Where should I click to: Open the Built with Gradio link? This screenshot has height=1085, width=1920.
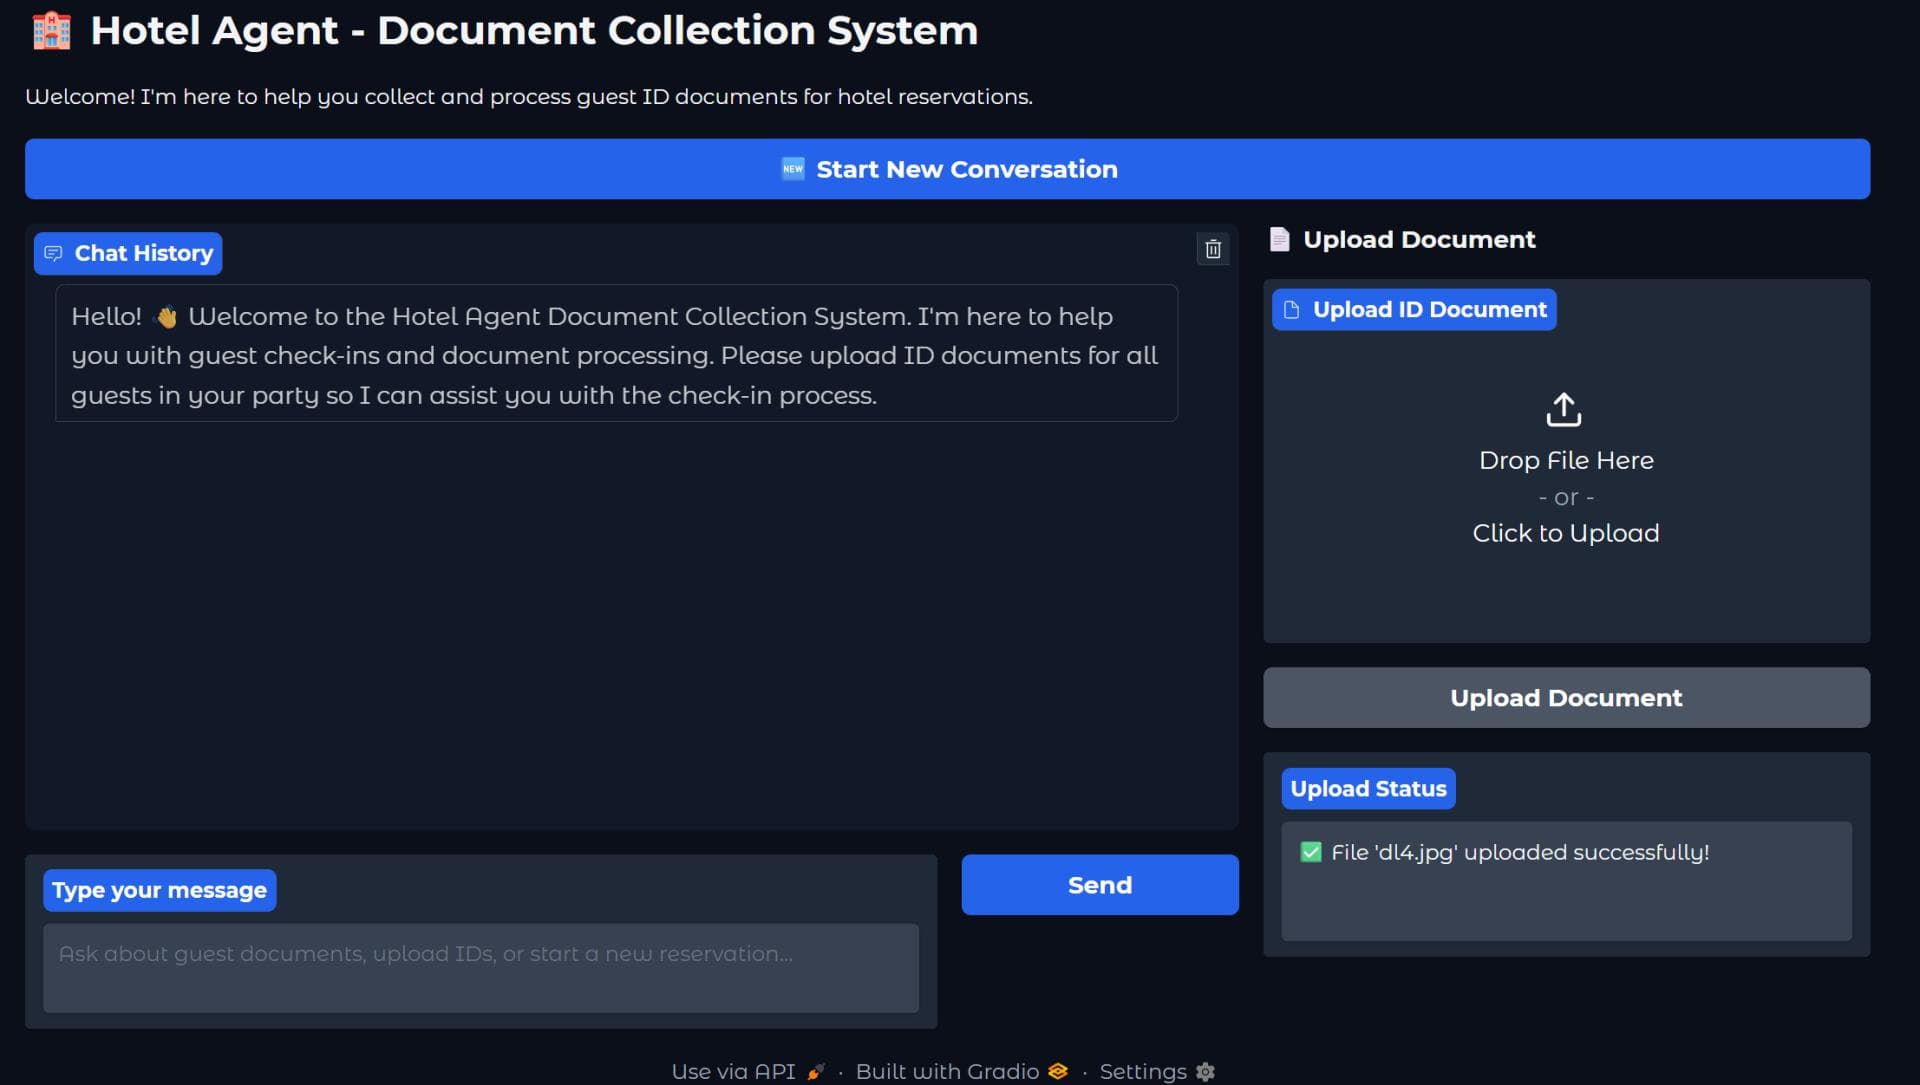[962, 1071]
